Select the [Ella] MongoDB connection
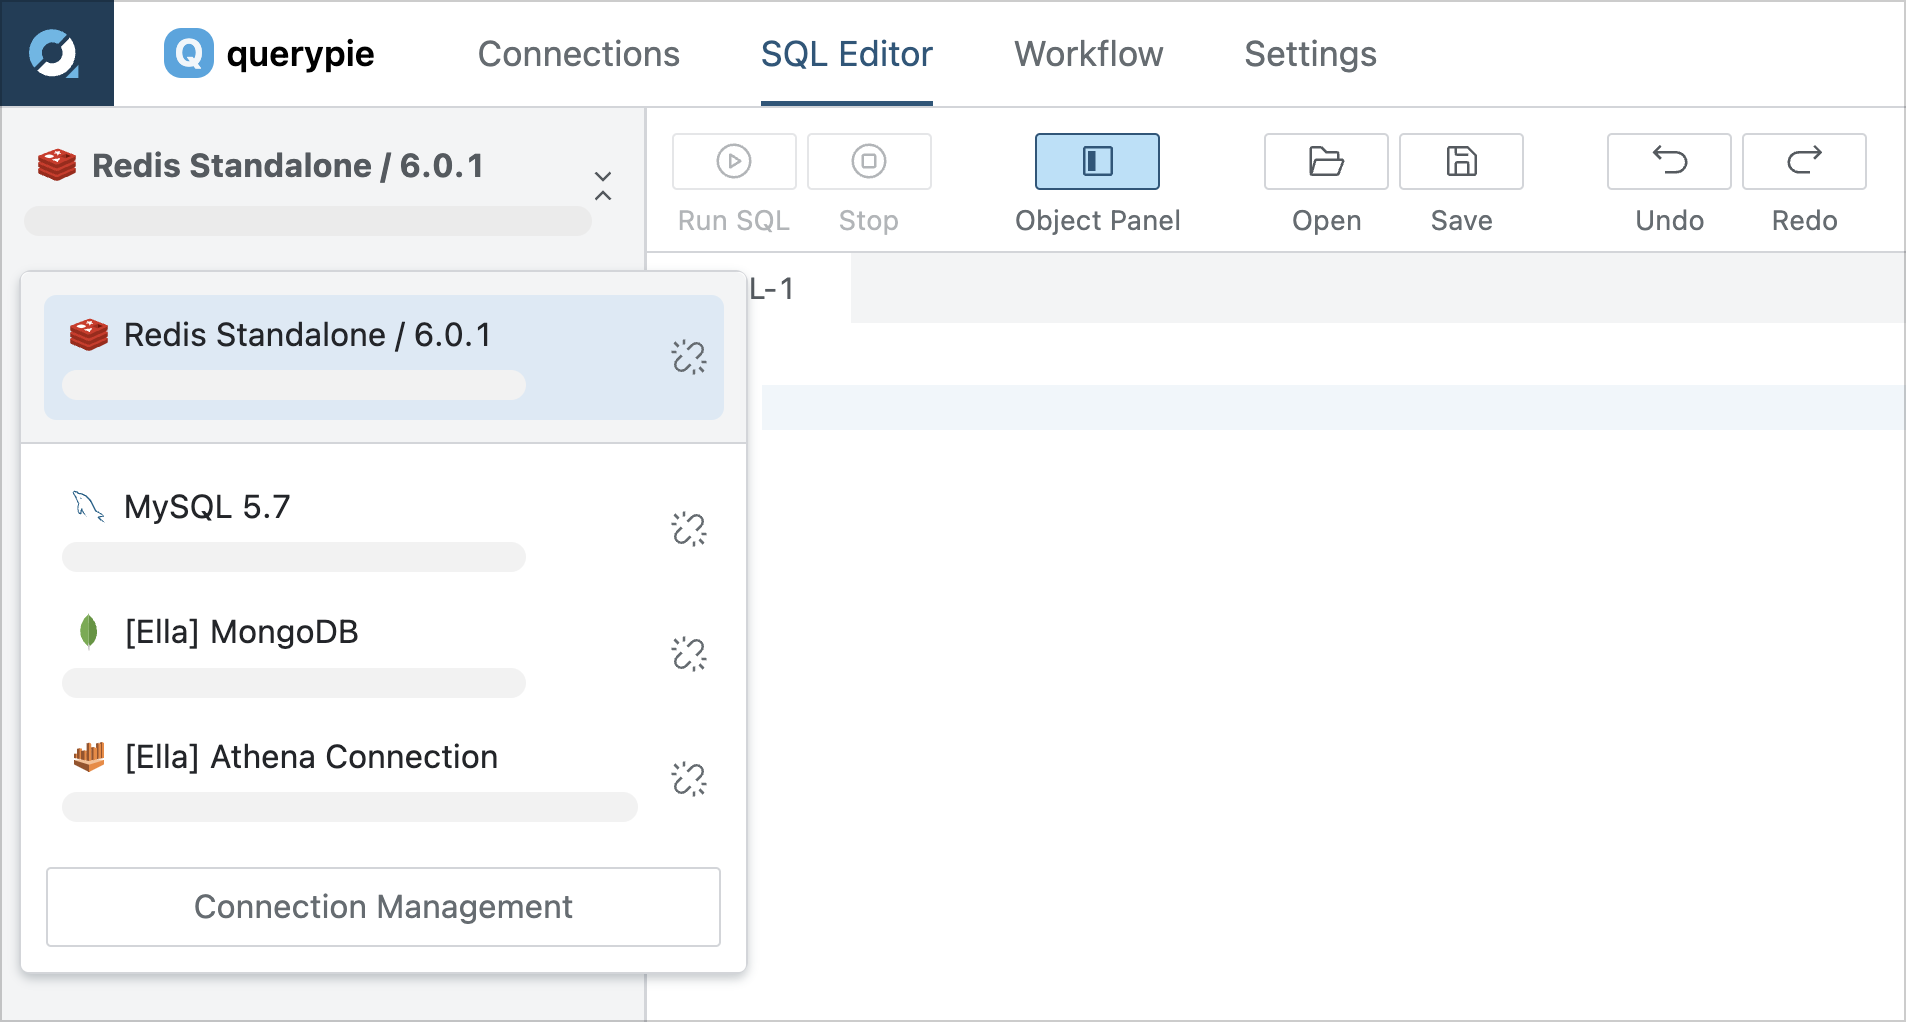The width and height of the screenshot is (1906, 1022). [384, 655]
